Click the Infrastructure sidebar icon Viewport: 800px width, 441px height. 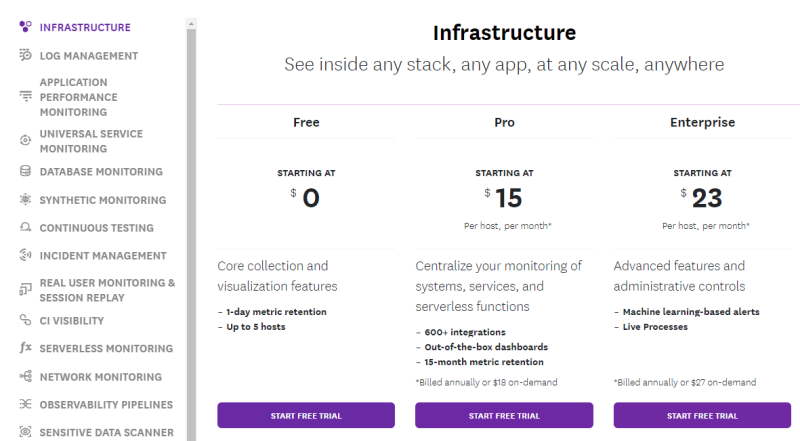(x=25, y=27)
